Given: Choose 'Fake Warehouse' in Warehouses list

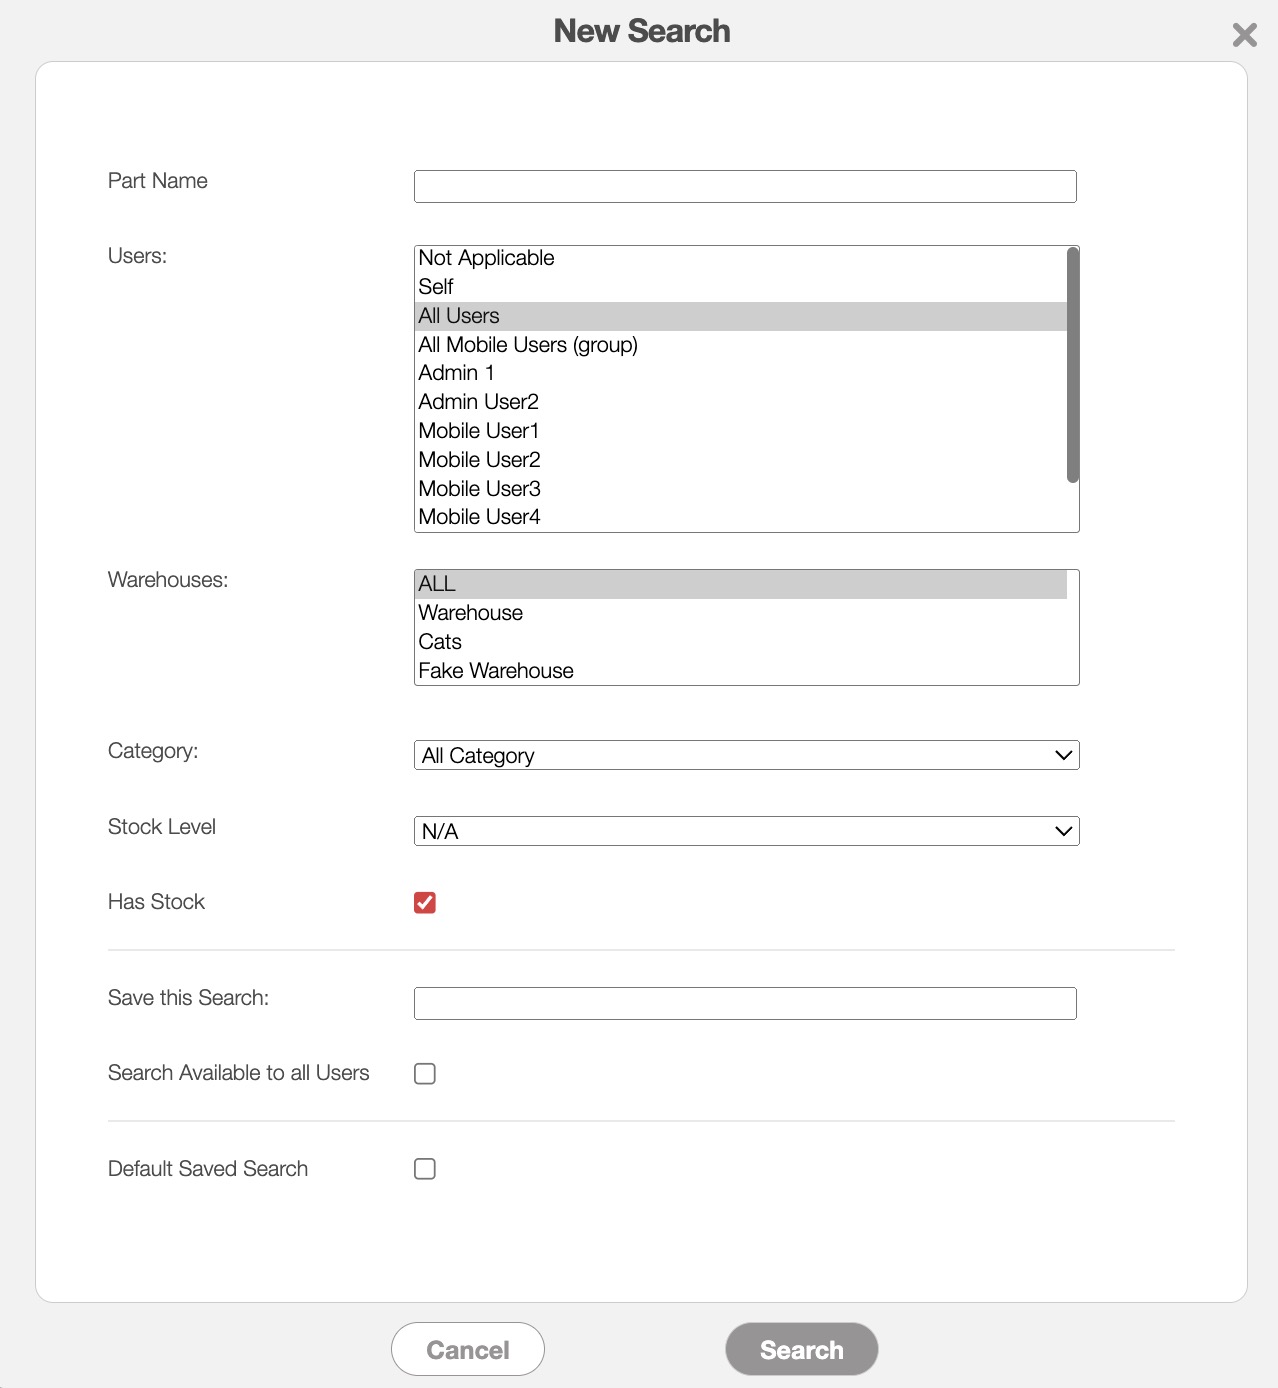Looking at the screenshot, I should click(x=496, y=671).
